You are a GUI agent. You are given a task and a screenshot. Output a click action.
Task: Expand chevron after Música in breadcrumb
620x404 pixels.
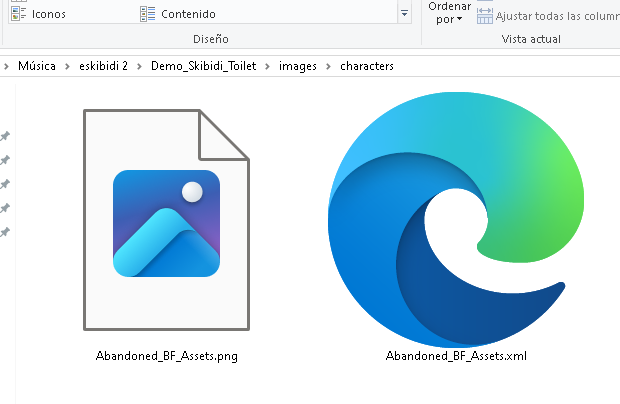coord(67,66)
